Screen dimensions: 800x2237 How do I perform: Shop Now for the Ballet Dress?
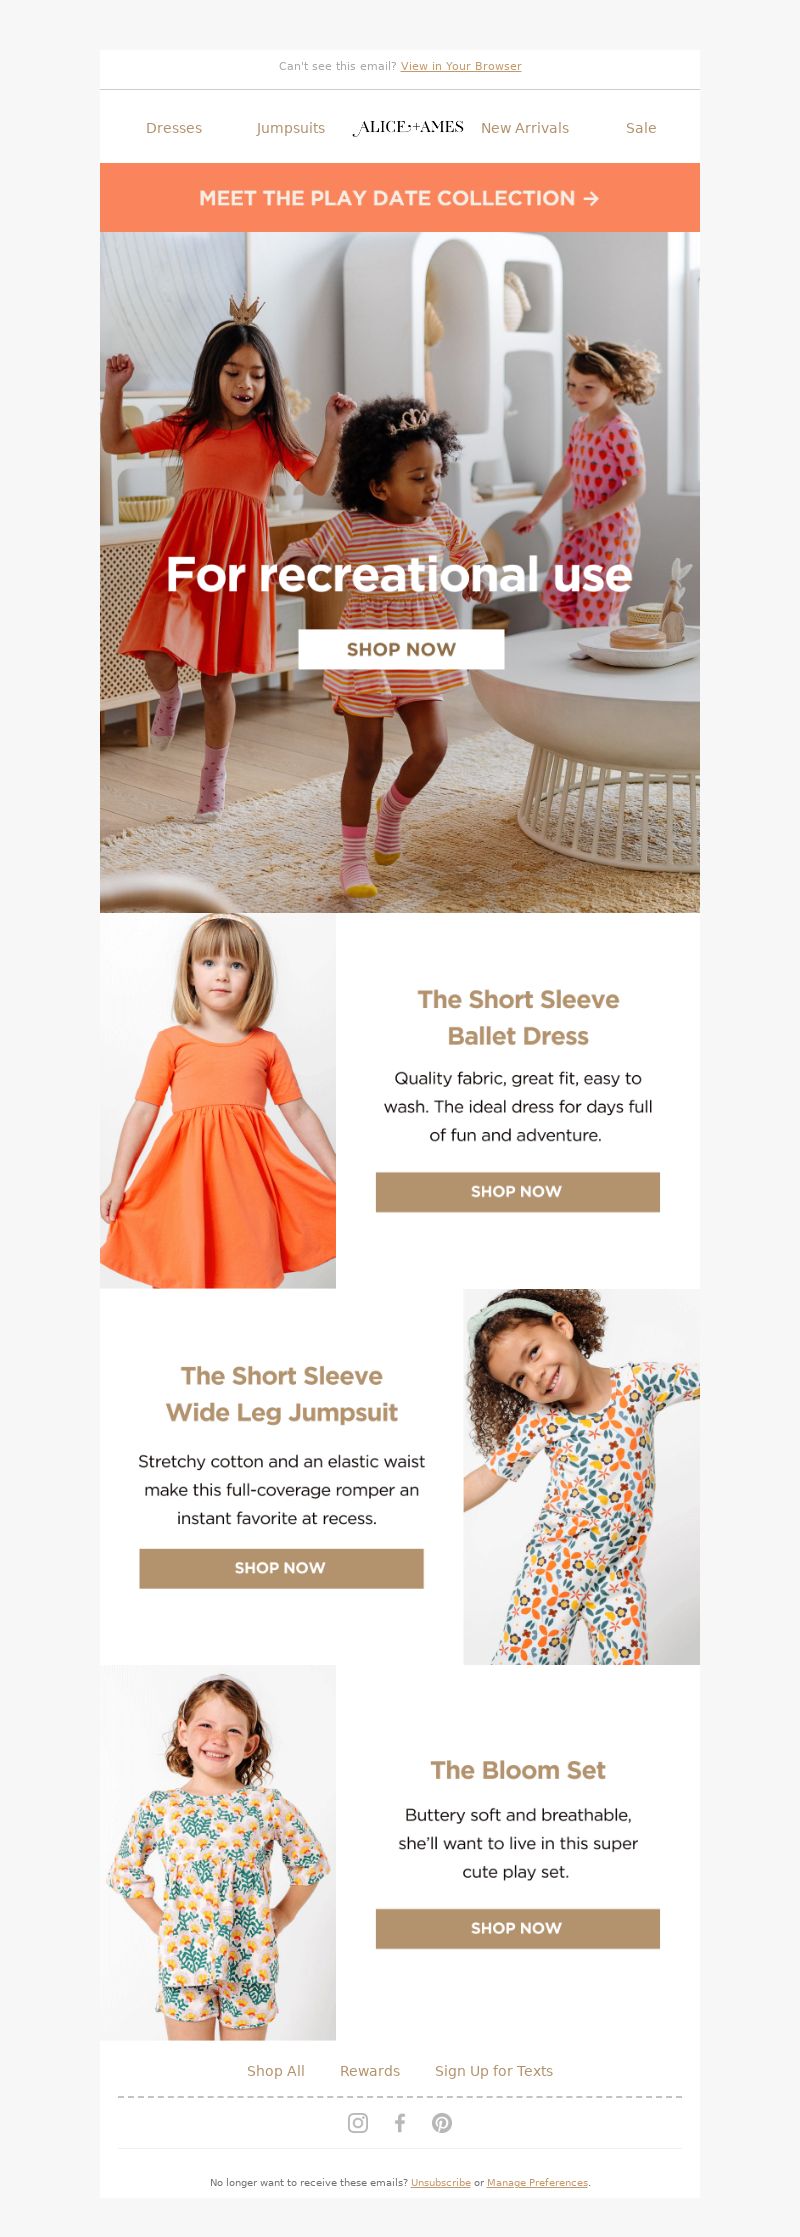(x=518, y=1192)
